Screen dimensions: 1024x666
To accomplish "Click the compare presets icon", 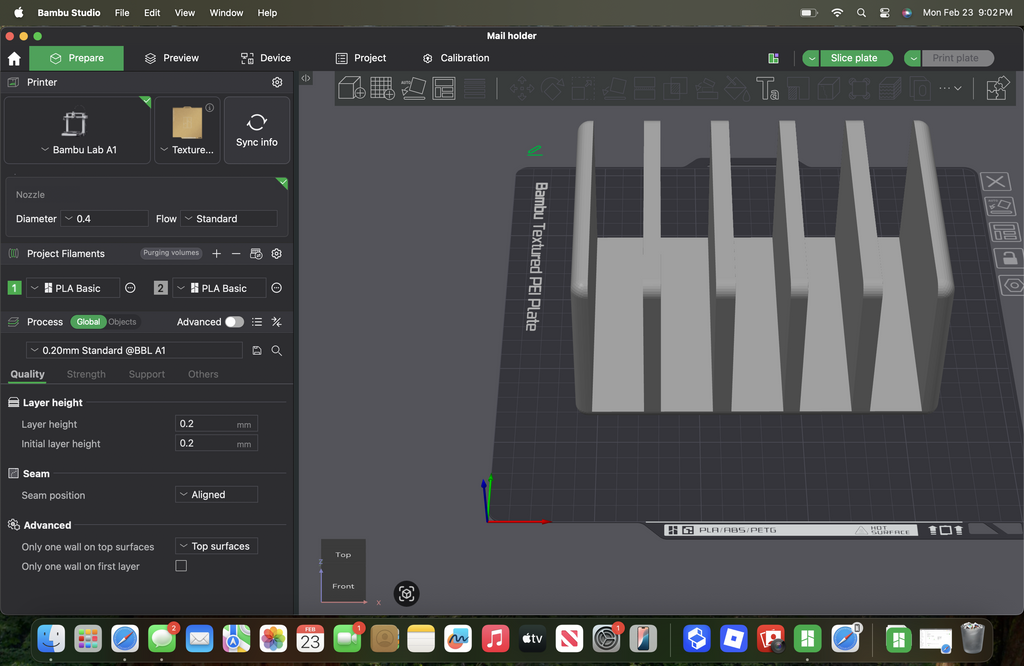I will 277,322.
